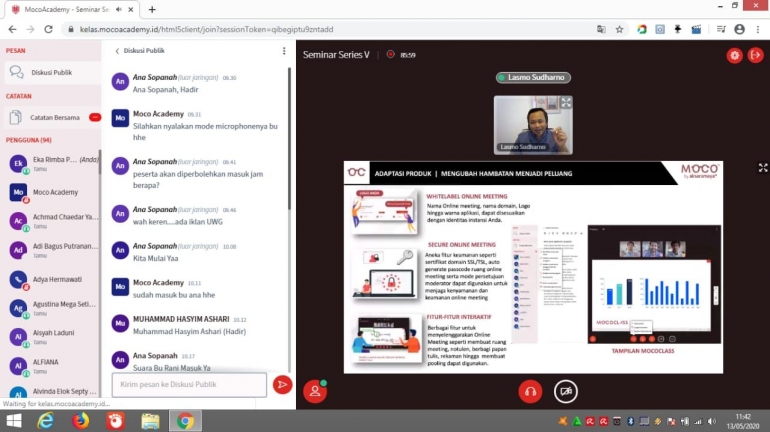Click the browser back arrow
This screenshot has height=432, width=770.
12,29
